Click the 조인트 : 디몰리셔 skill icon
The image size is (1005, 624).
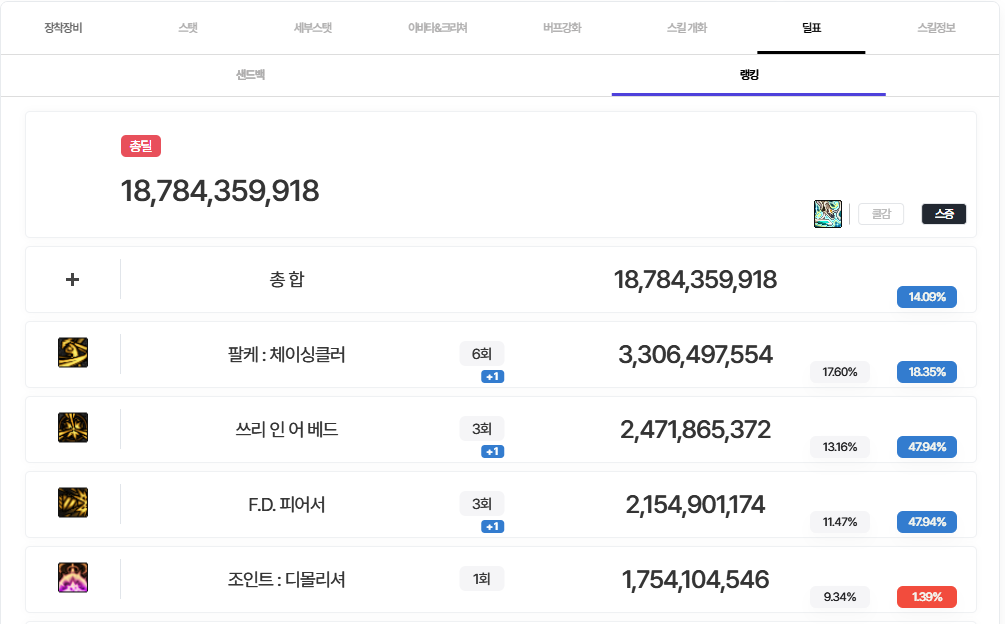coord(73,578)
